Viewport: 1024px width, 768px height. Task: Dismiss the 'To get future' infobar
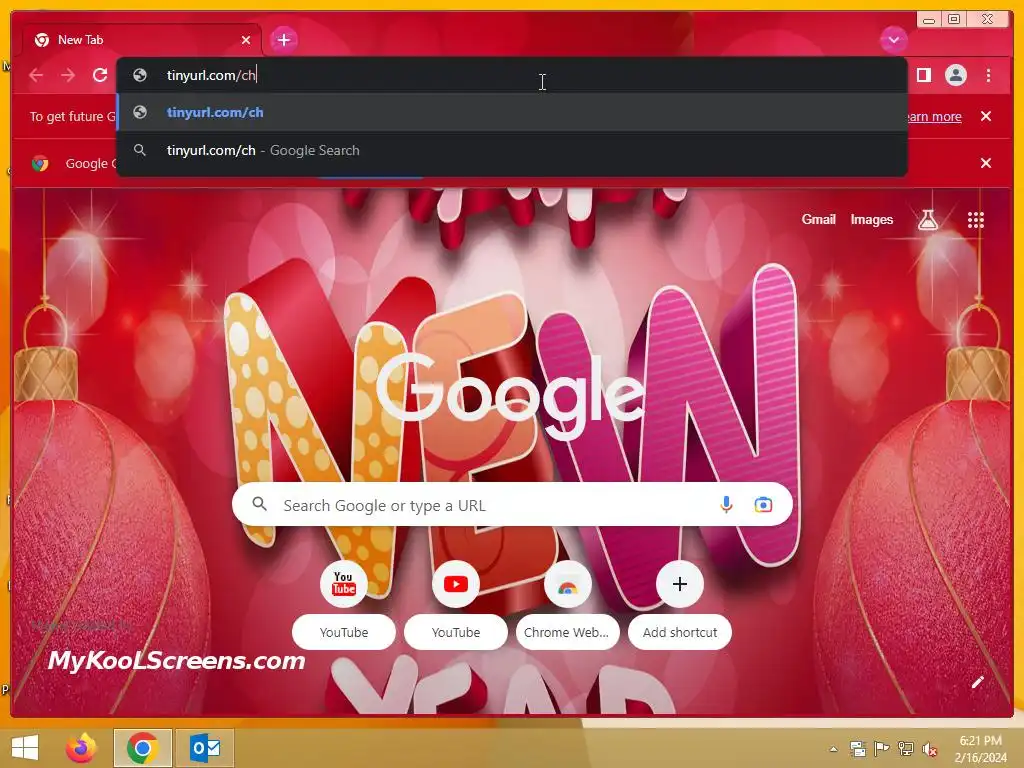tap(986, 116)
